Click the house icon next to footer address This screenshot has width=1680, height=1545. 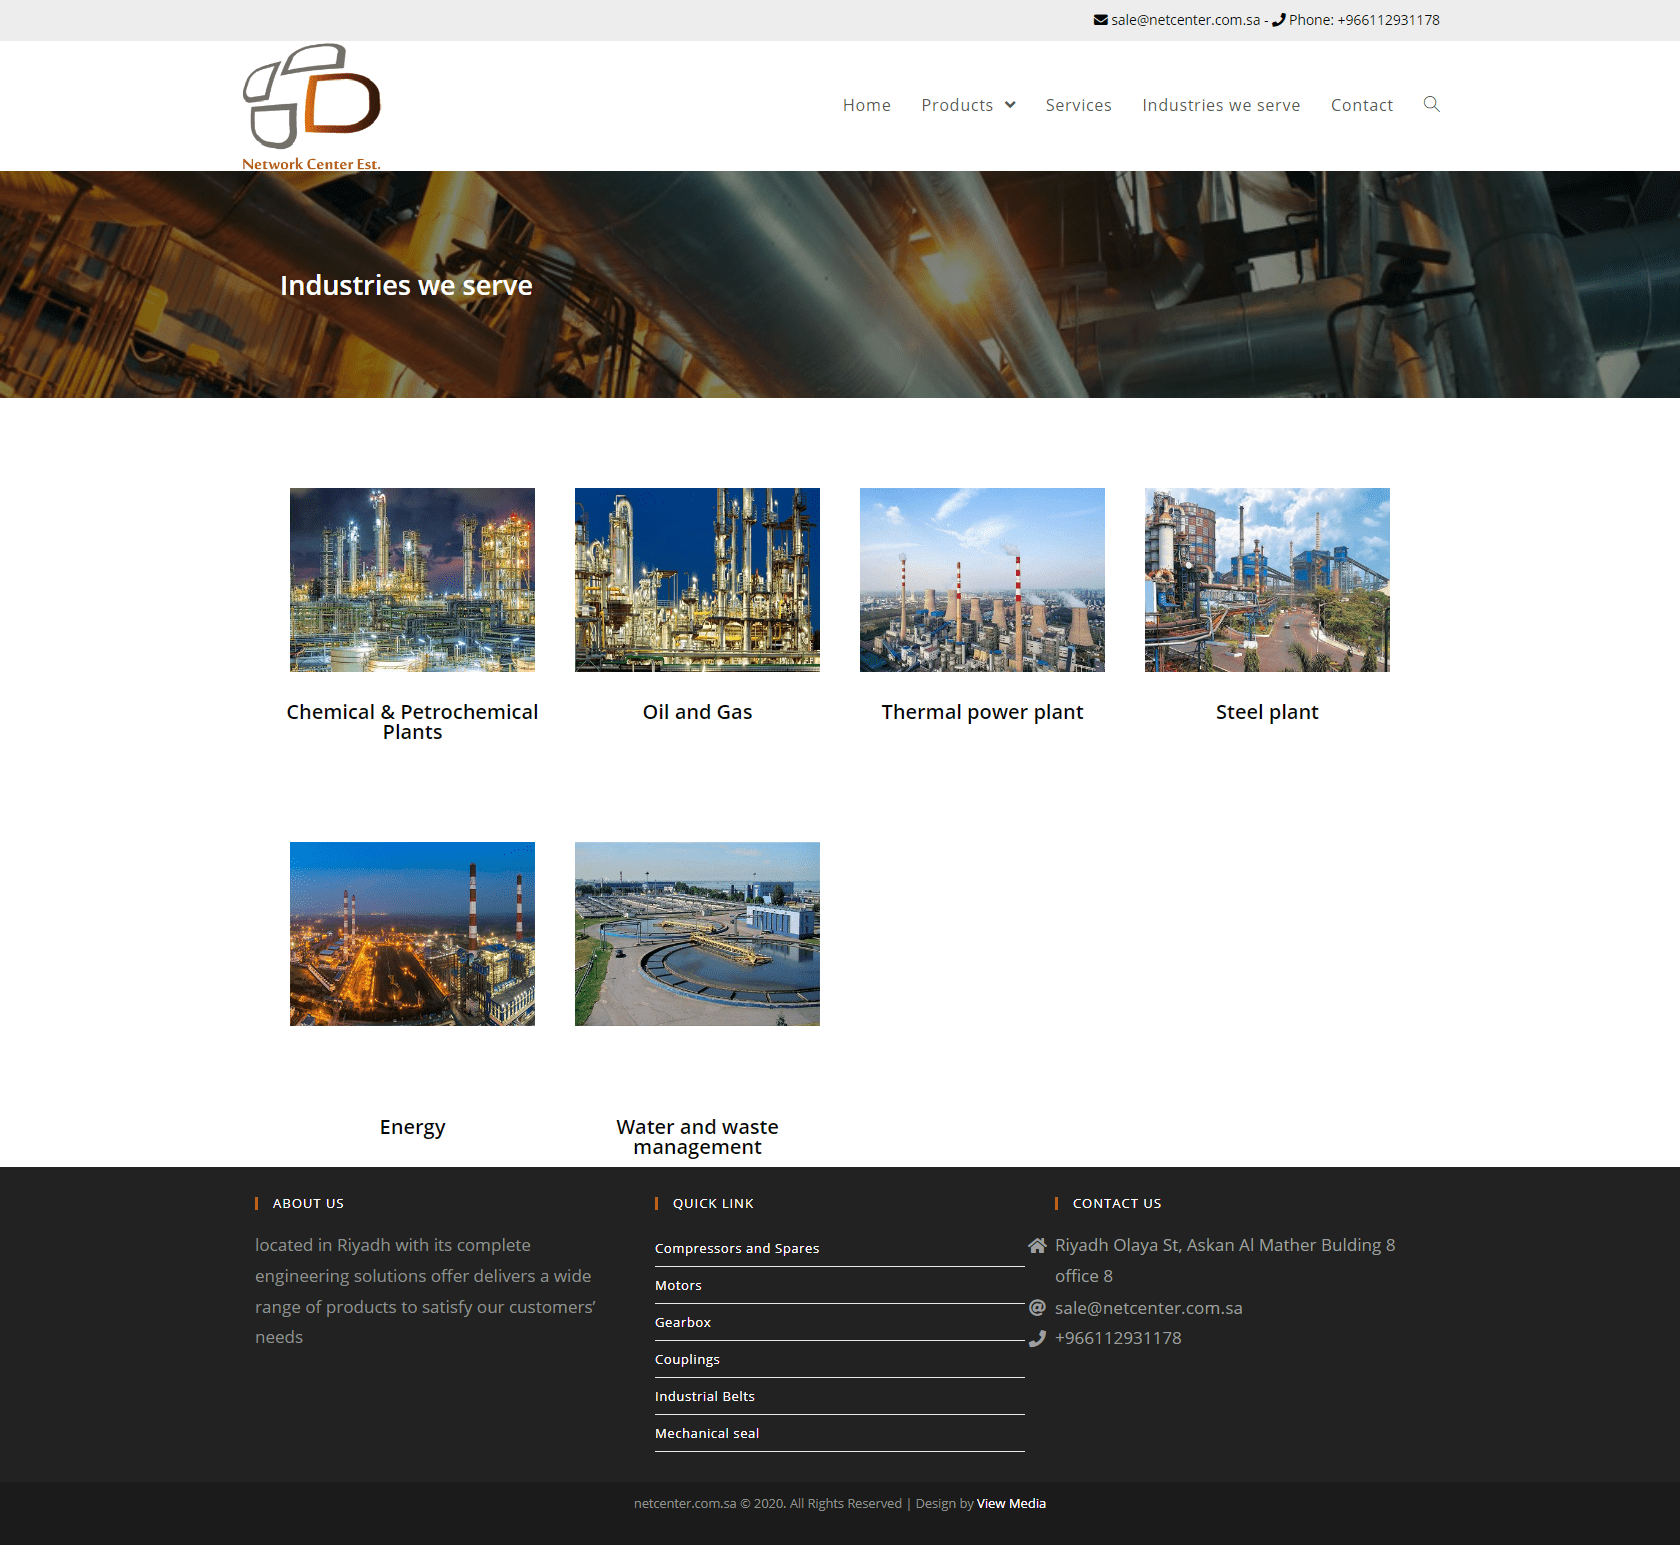(1037, 1245)
